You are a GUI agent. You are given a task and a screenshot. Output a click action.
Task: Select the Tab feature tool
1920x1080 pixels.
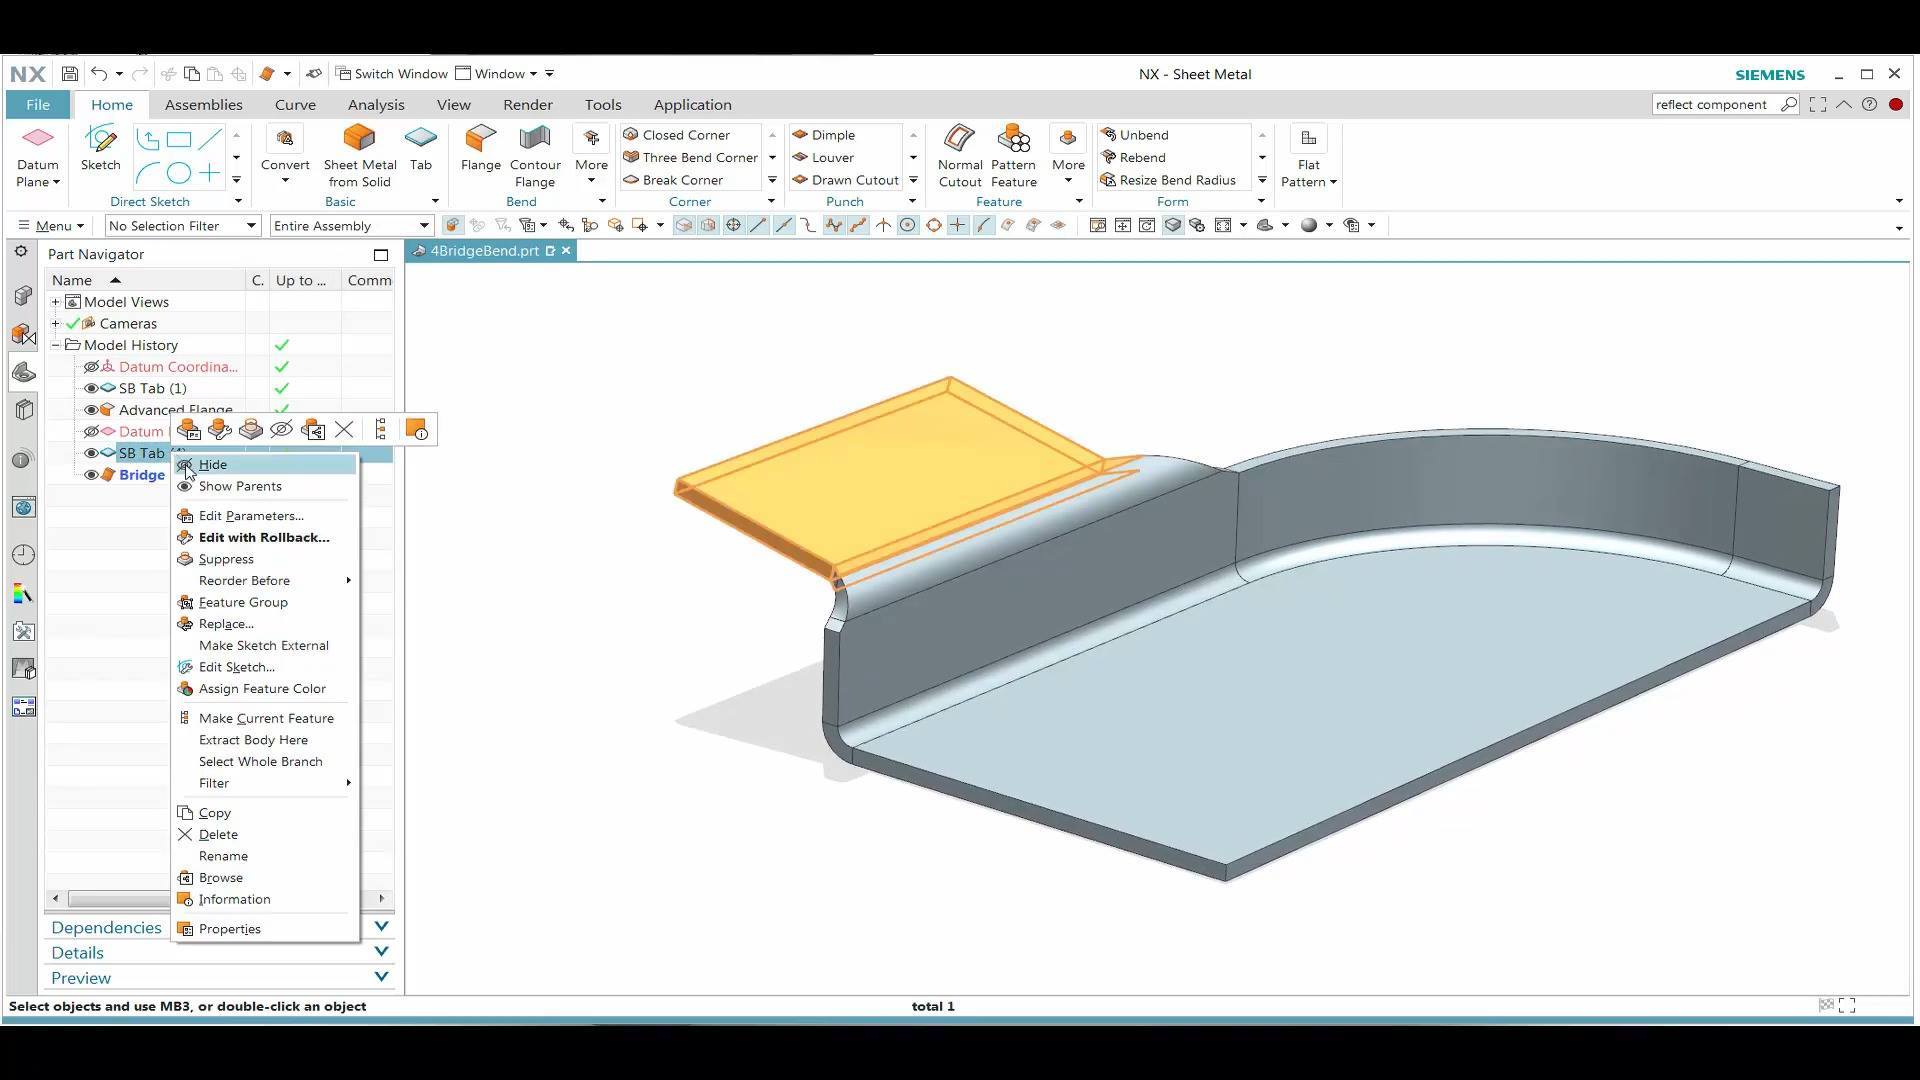[x=421, y=148]
